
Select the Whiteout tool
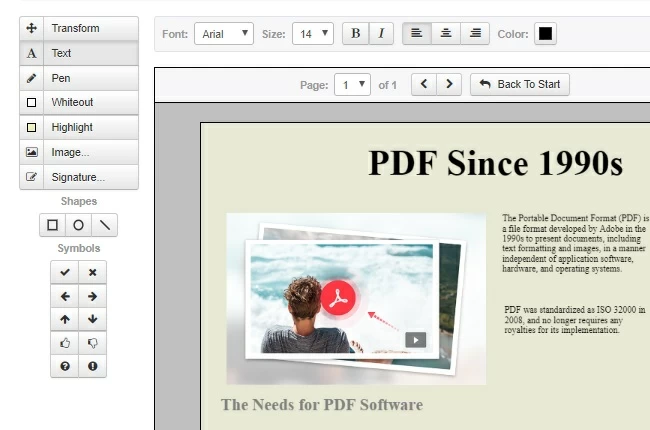[x=79, y=102]
